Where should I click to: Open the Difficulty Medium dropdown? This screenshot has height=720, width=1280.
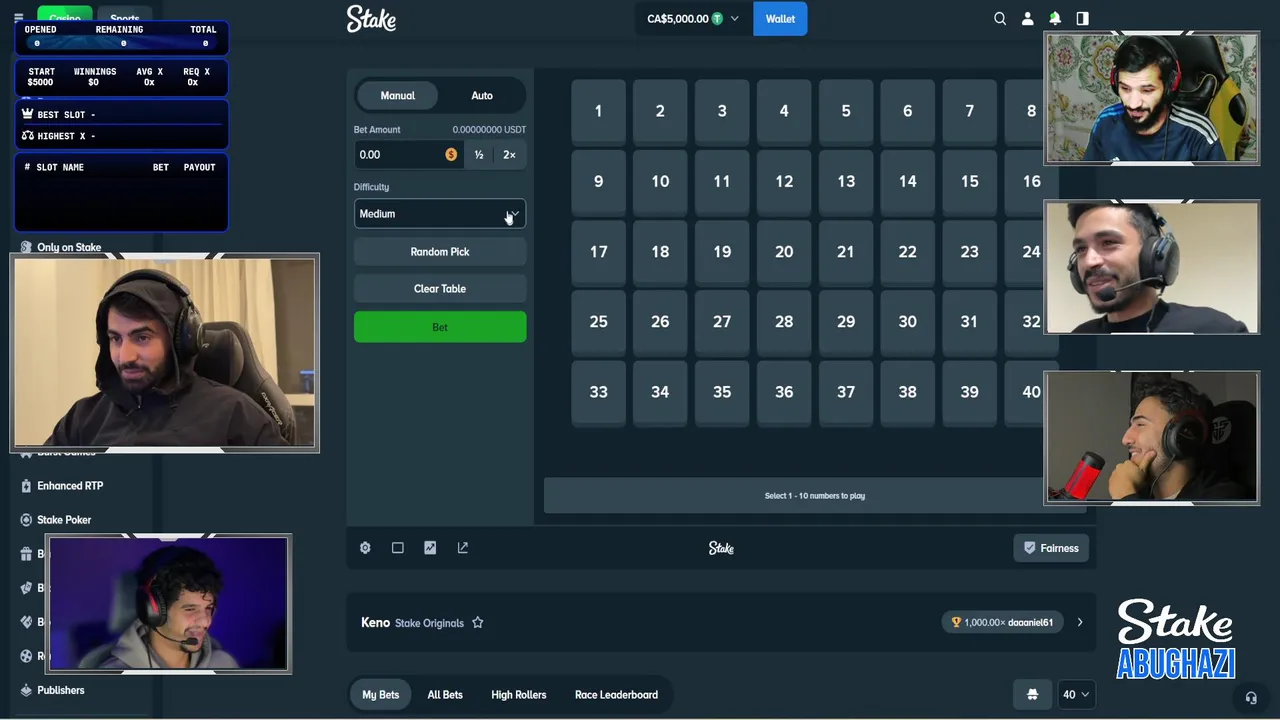point(440,214)
